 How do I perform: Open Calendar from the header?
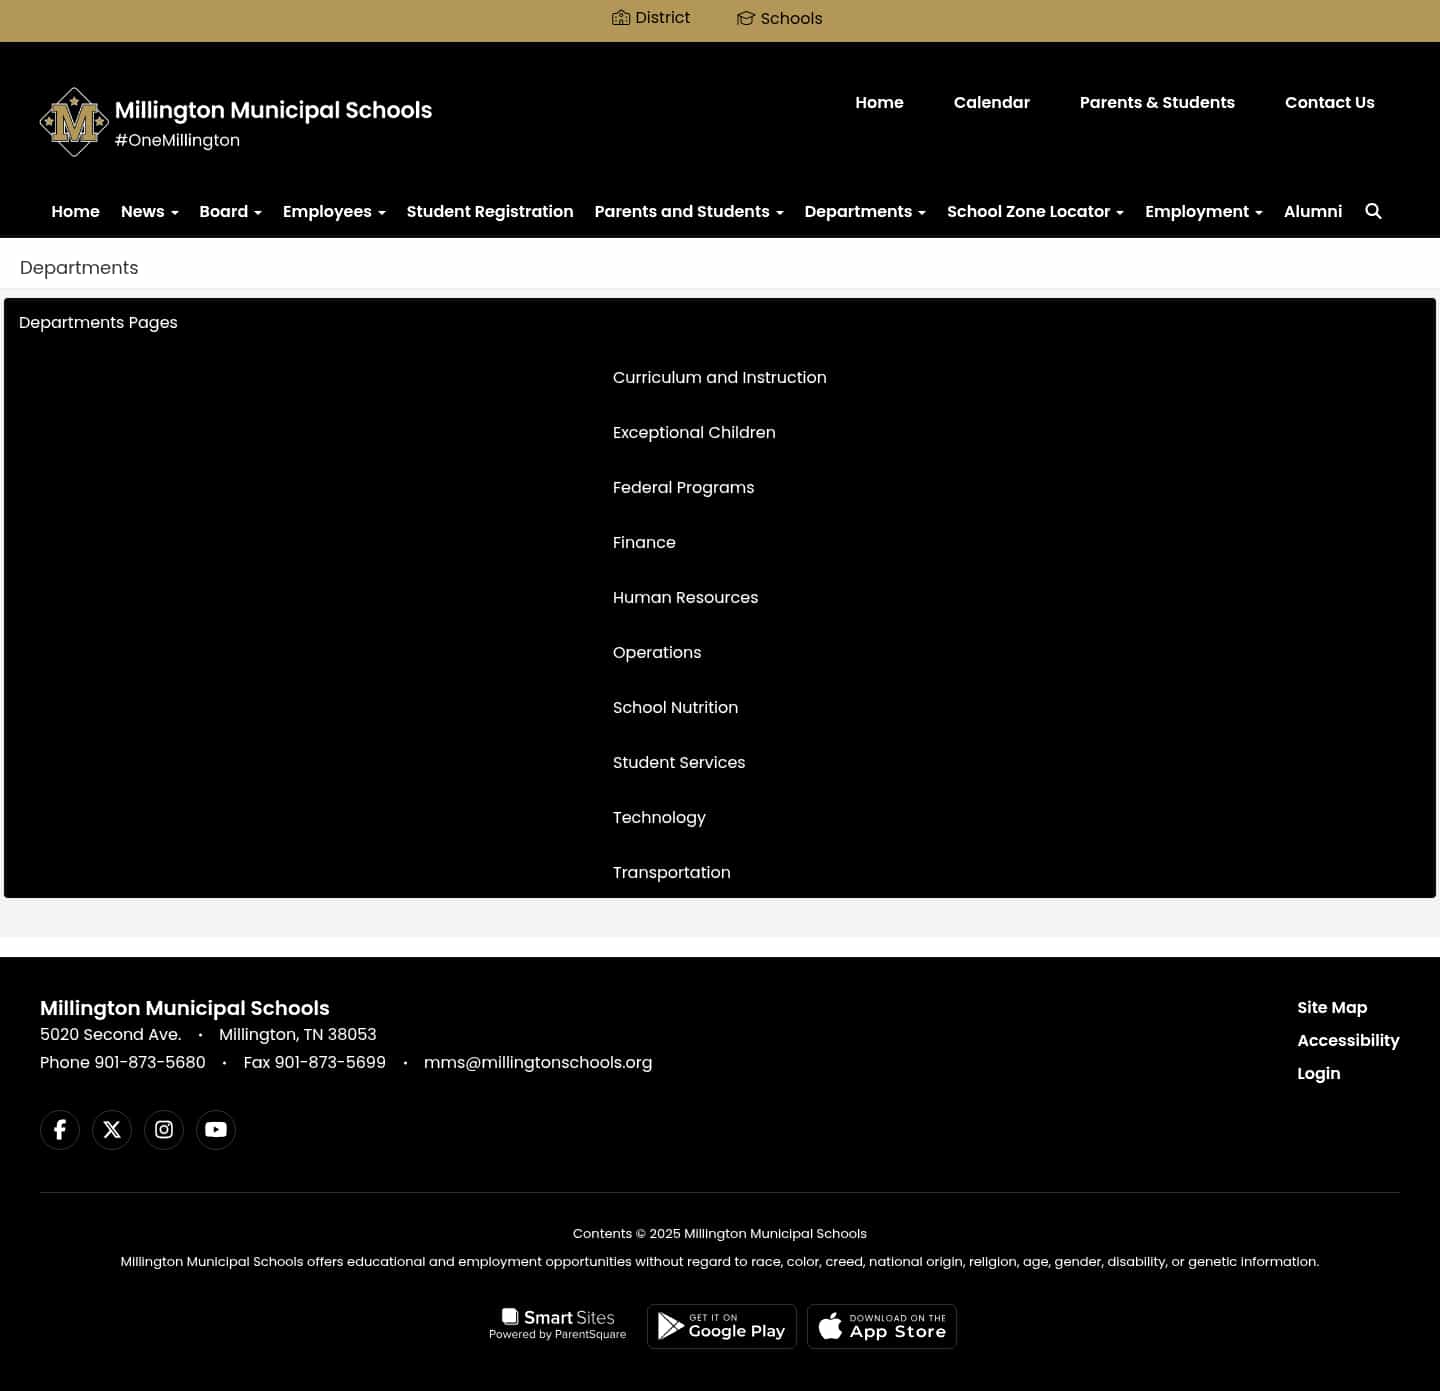coord(992,102)
